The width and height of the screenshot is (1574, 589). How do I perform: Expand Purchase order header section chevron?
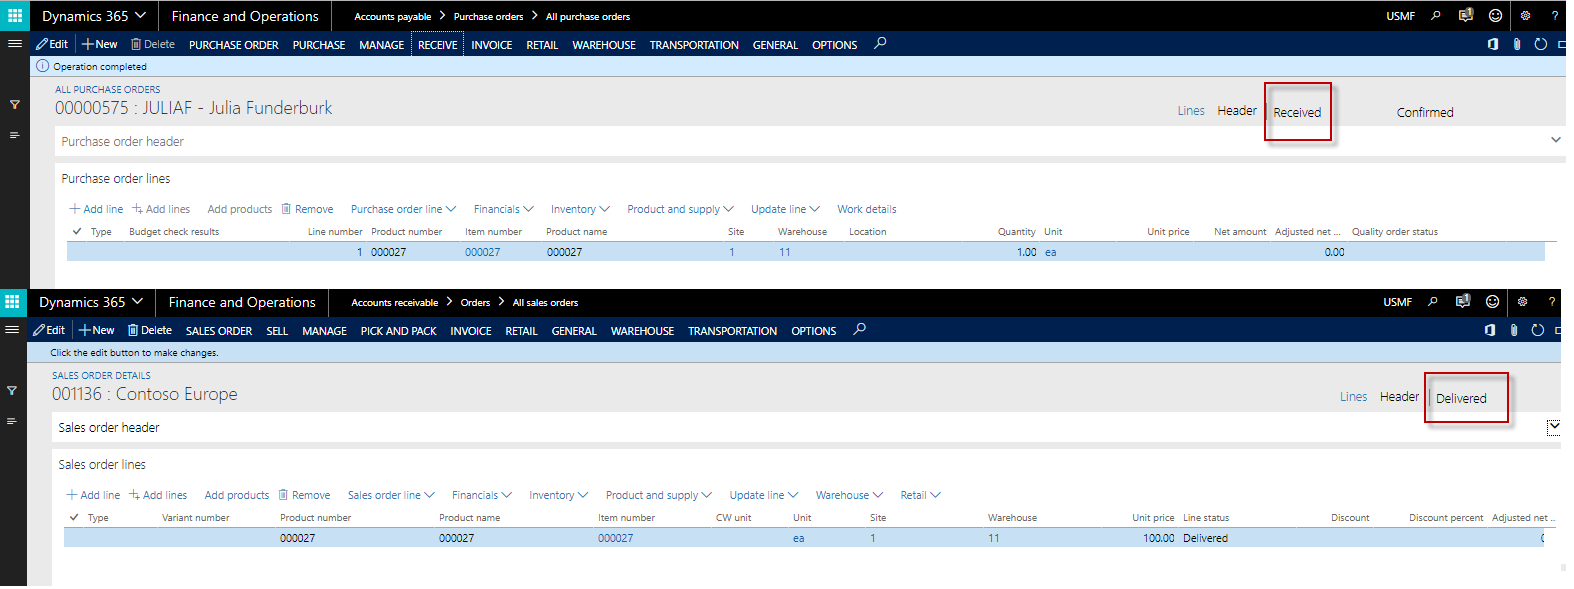coord(1555,140)
